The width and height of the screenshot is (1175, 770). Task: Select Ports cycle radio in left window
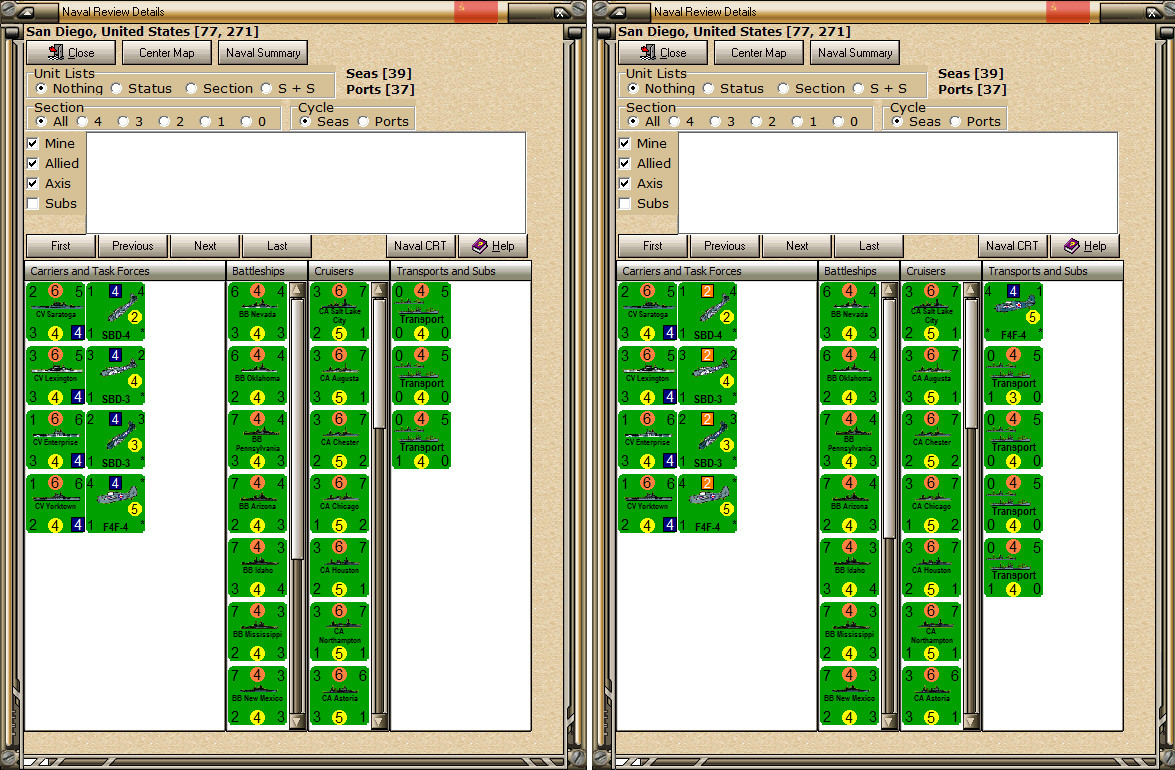point(363,121)
